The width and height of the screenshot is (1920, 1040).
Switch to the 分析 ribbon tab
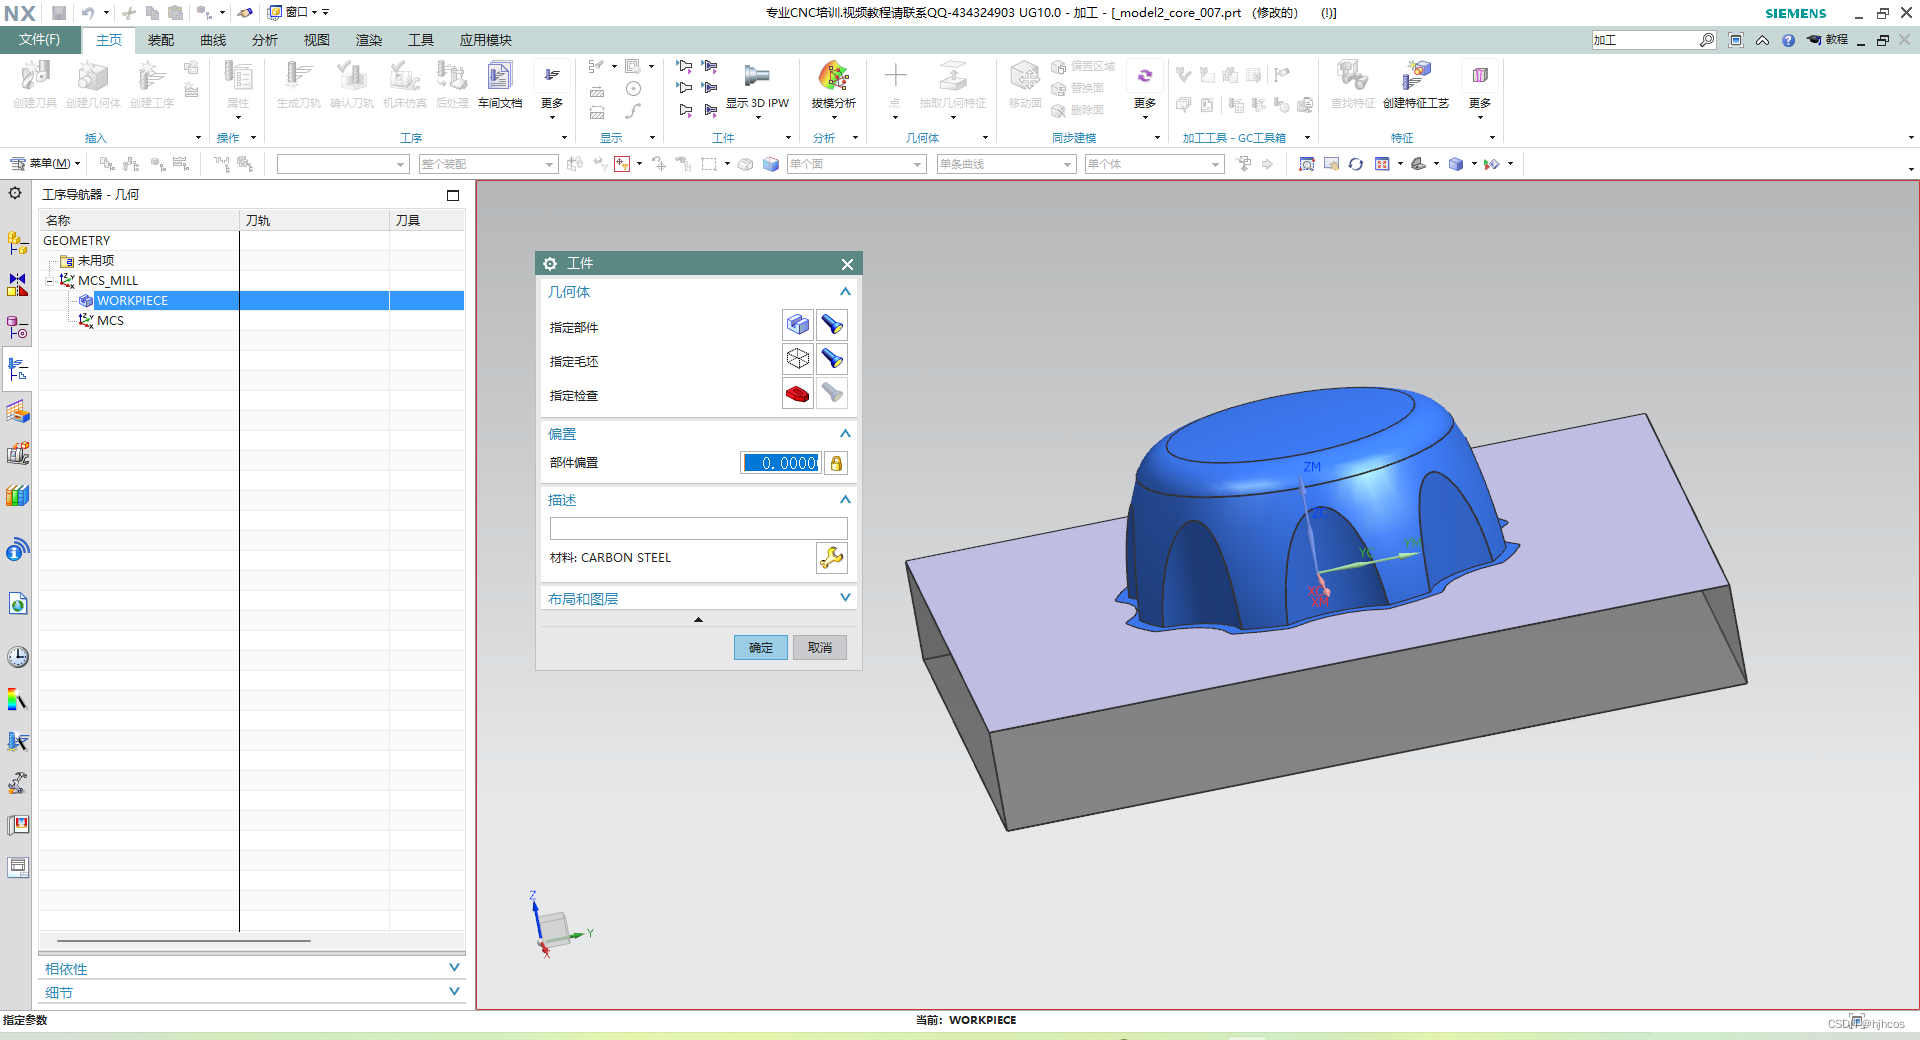pyautogui.click(x=265, y=40)
